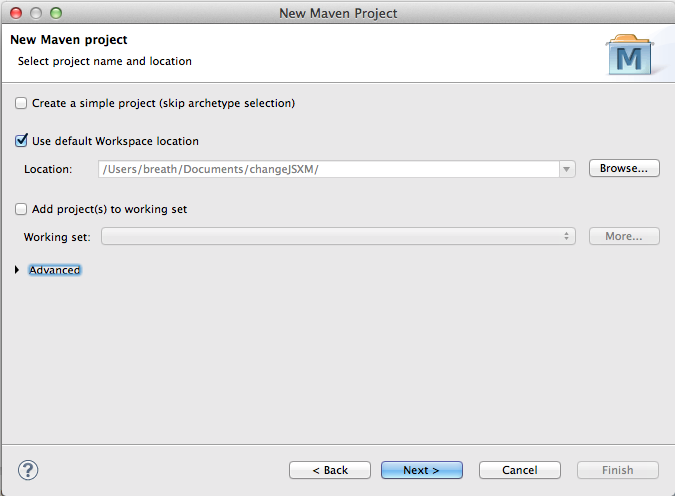Open the Location path dropdown arrow

[568, 169]
